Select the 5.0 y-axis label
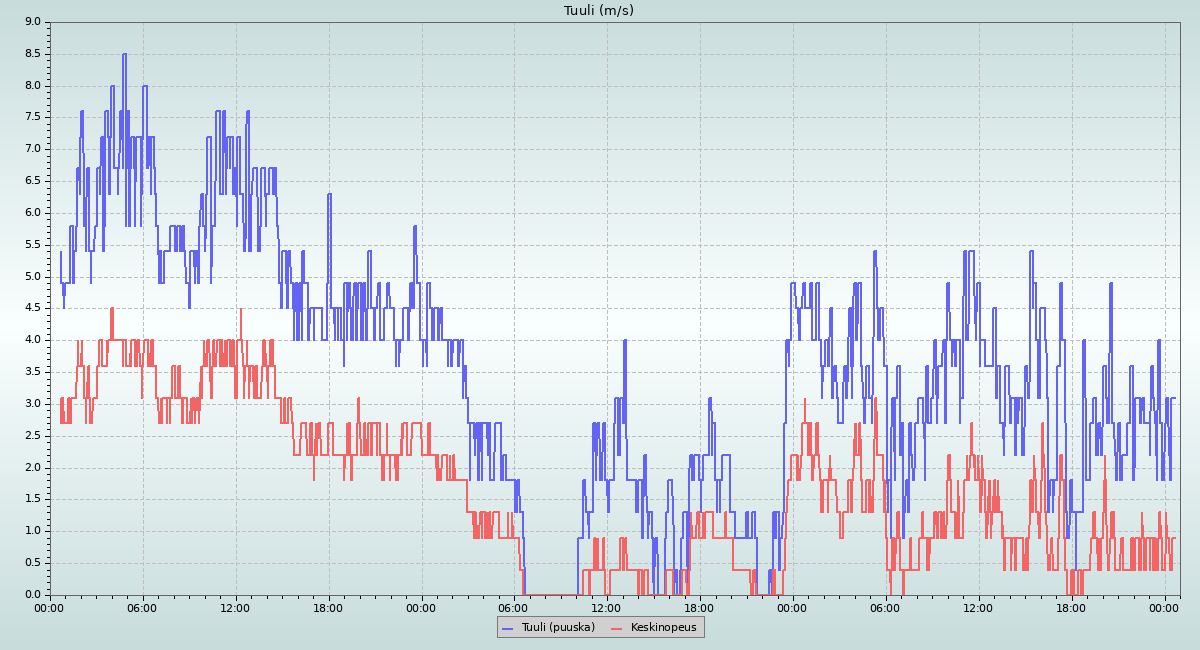Image resolution: width=1200 pixels, height=650 pixels. point(32,276)
